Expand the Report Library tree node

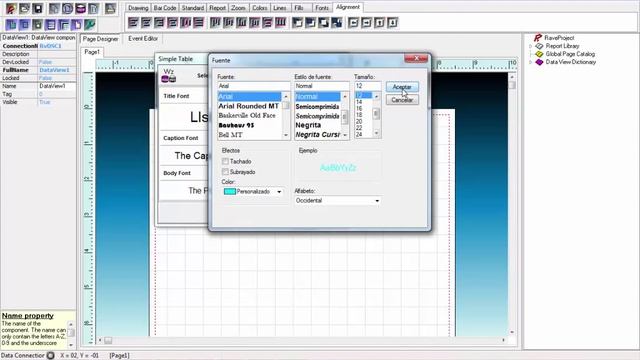531,46
